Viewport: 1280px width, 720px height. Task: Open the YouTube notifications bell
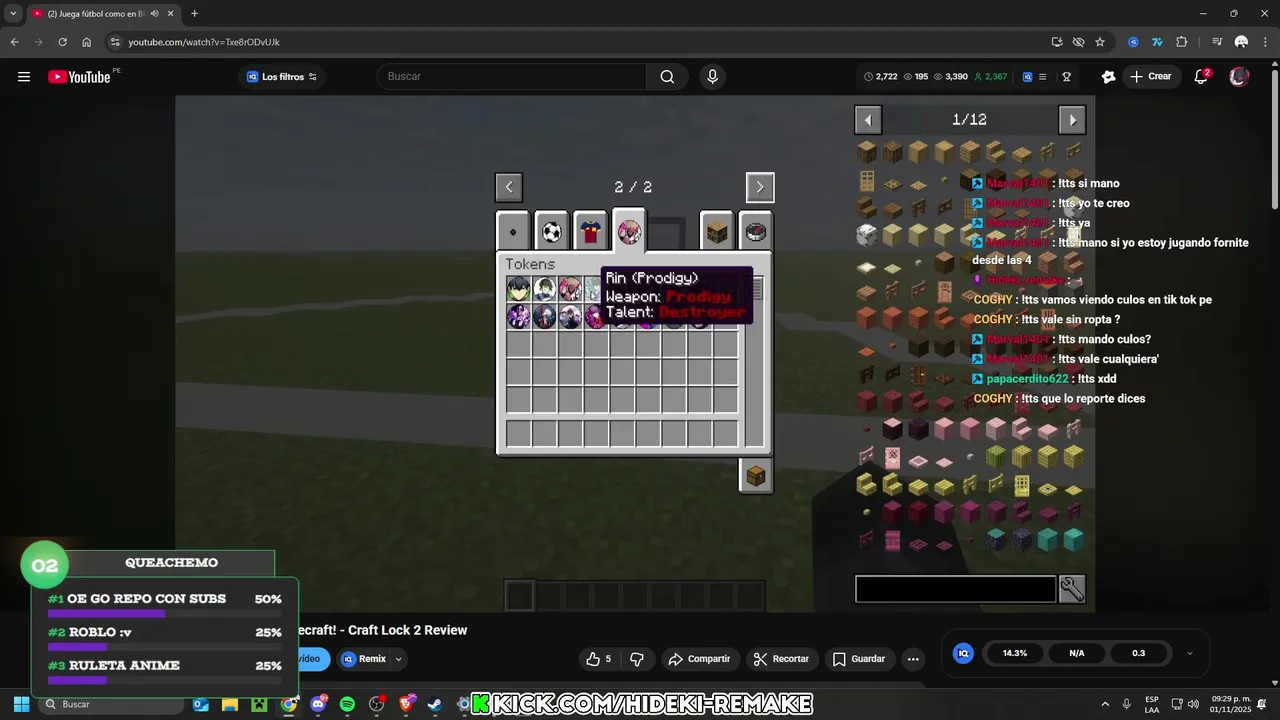pos(1201,77)
